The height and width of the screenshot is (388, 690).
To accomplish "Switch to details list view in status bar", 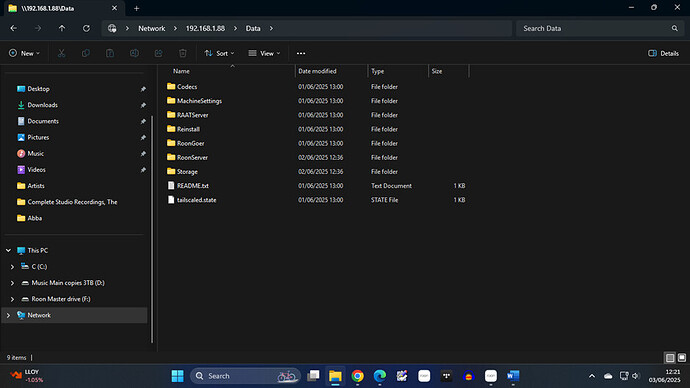I will [x=670, y=358].
